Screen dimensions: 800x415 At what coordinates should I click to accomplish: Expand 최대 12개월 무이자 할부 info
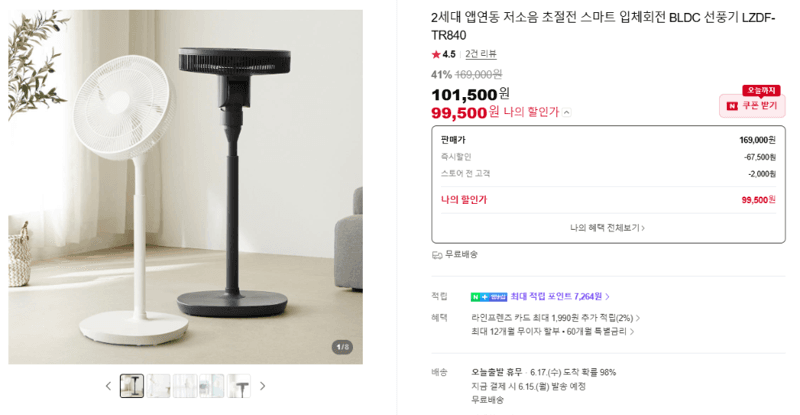[552, 332]
